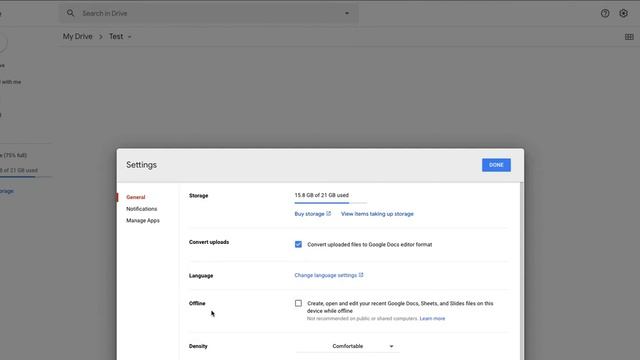Screen dimensions: 640x360
Task: Click the Settings dialog title
Action: 141,164
